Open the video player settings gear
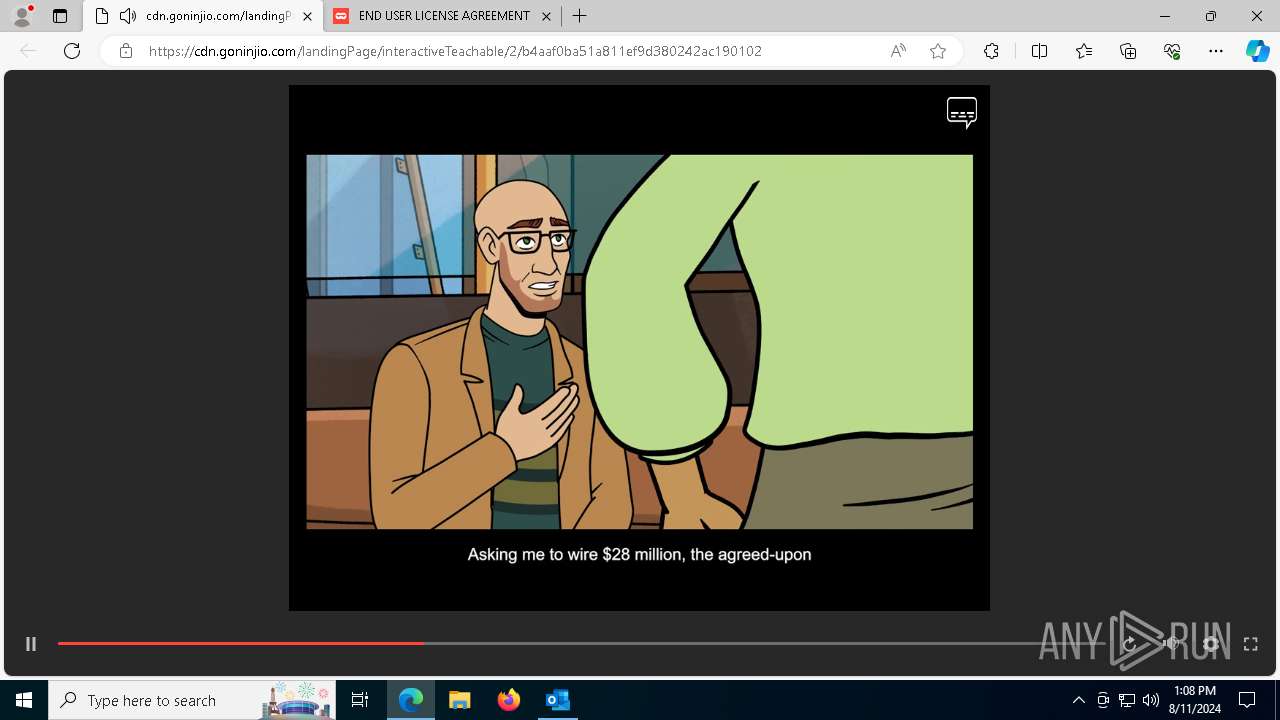The image size is (1280, 720). point(1211,644)
